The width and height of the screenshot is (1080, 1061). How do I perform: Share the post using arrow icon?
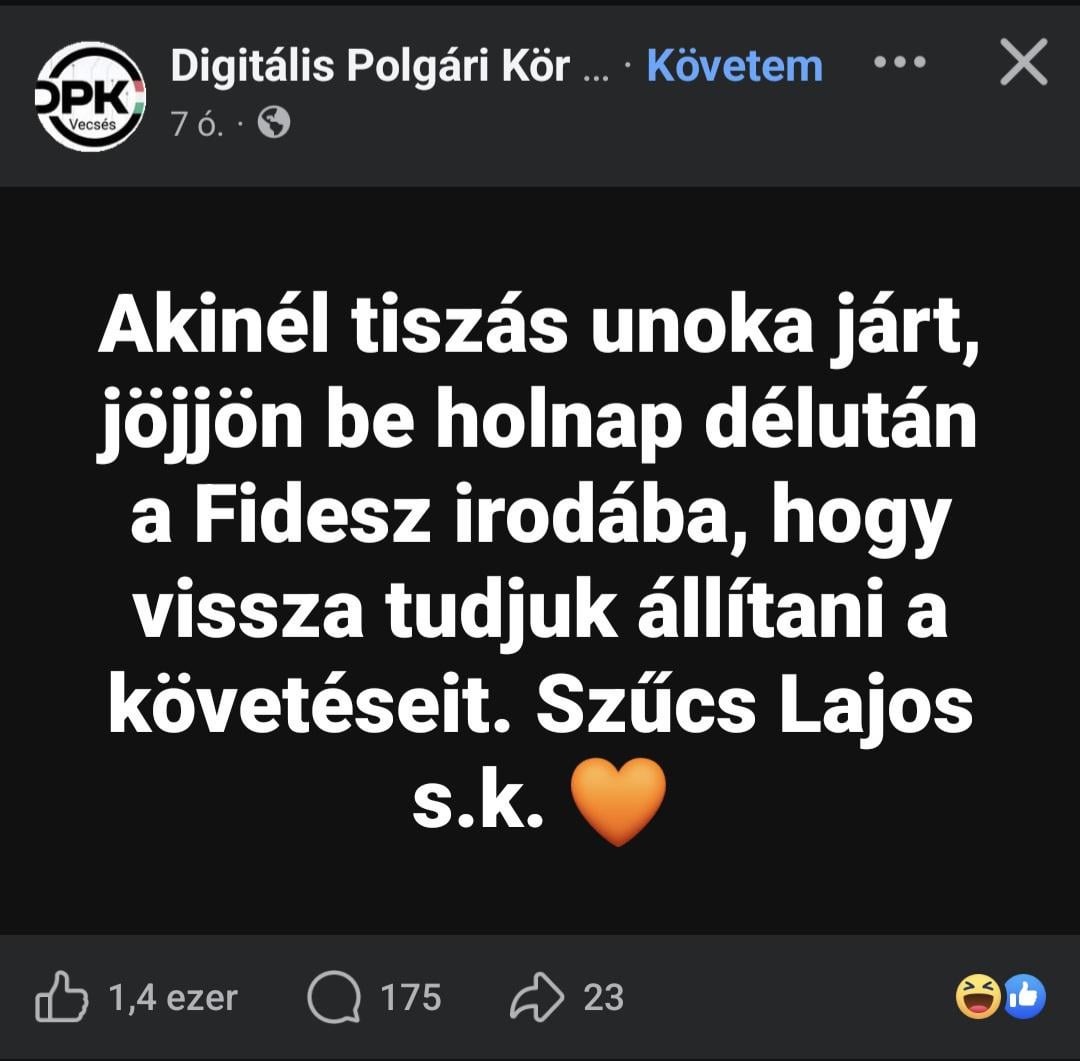[537, 996]
